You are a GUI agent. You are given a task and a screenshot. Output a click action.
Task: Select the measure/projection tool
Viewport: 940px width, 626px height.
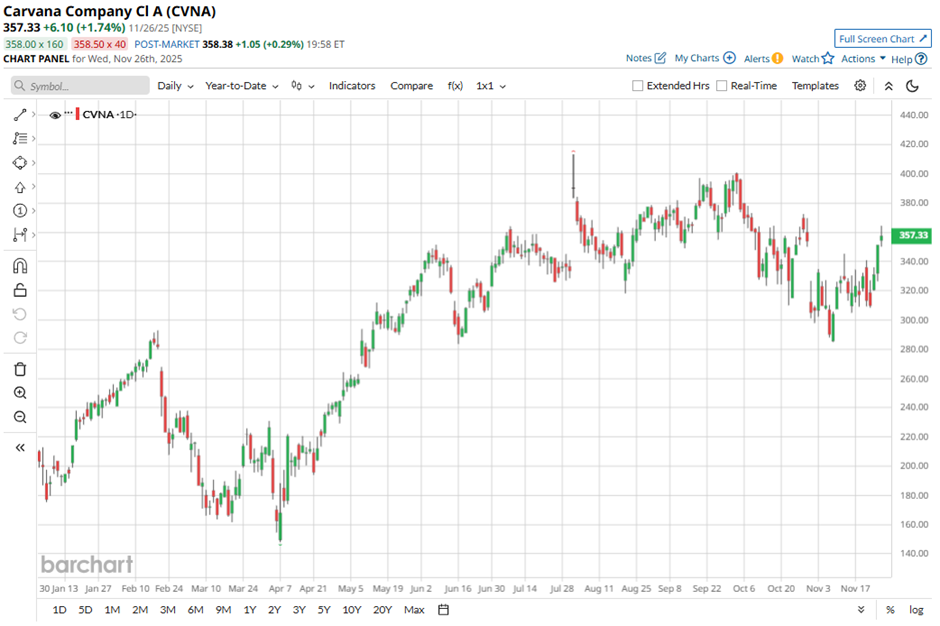click(20, 234)
